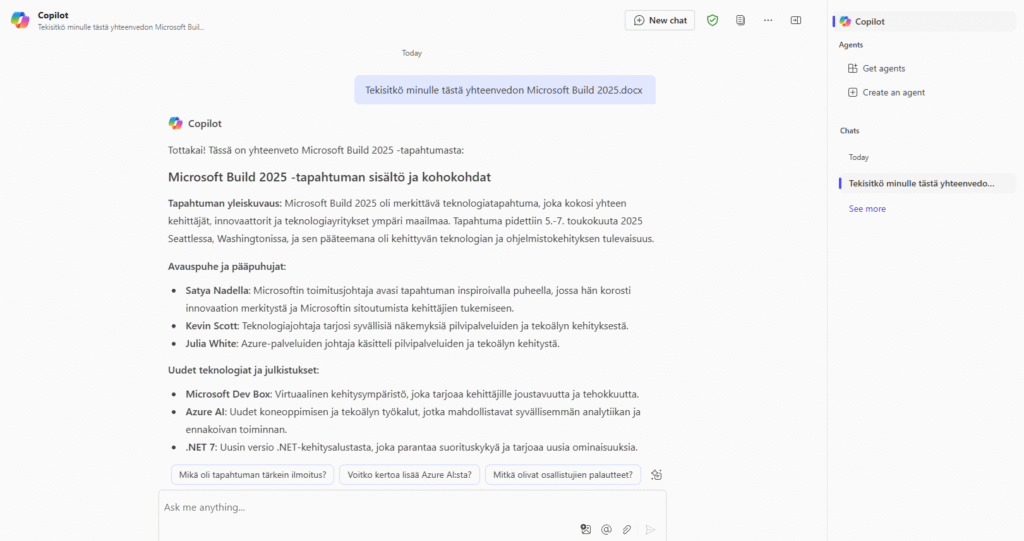Open the notebook pages icon in header
Screen dimensions: 1024x541
pyautogui.click(x=740, y=20)
